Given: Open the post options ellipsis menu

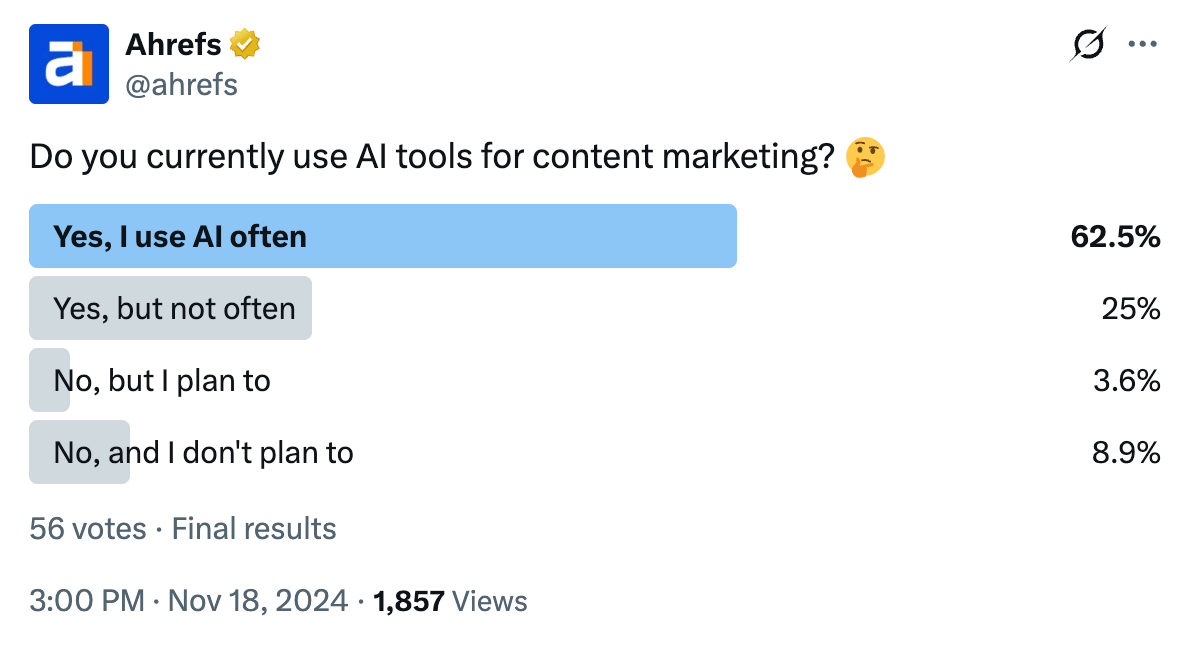Looking at the screenshot, I should 1142,43.
